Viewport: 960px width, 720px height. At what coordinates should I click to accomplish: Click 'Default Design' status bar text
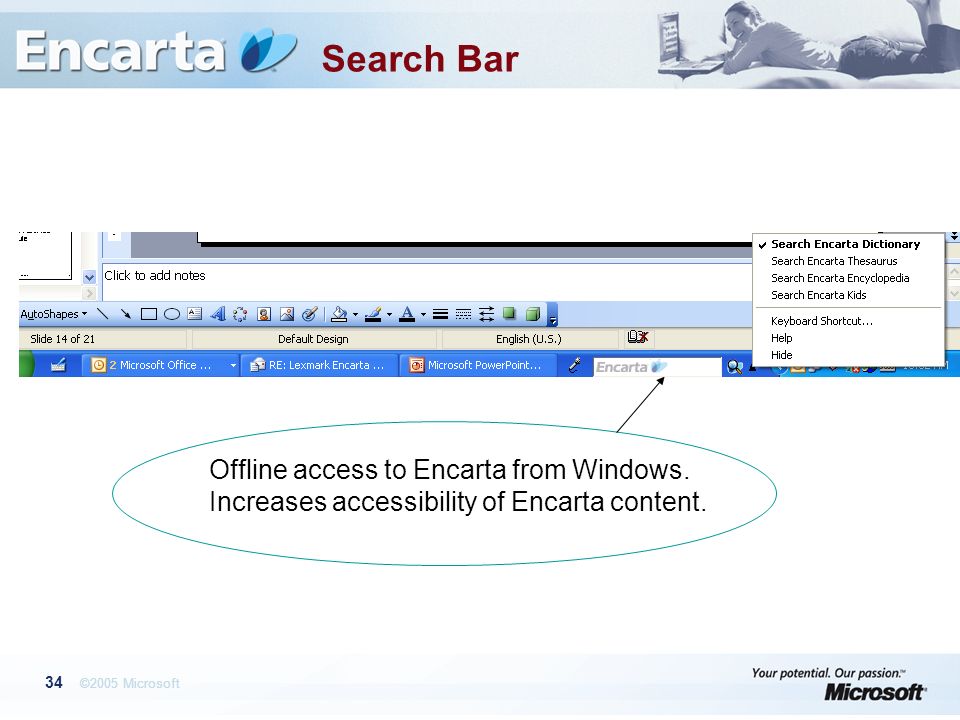(313, 339)
